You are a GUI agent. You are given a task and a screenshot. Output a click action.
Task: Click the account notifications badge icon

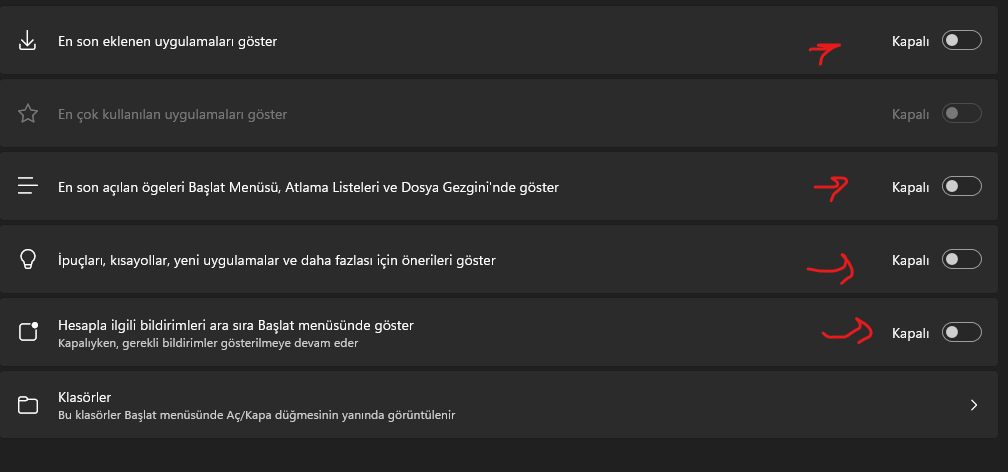(28, 332)
